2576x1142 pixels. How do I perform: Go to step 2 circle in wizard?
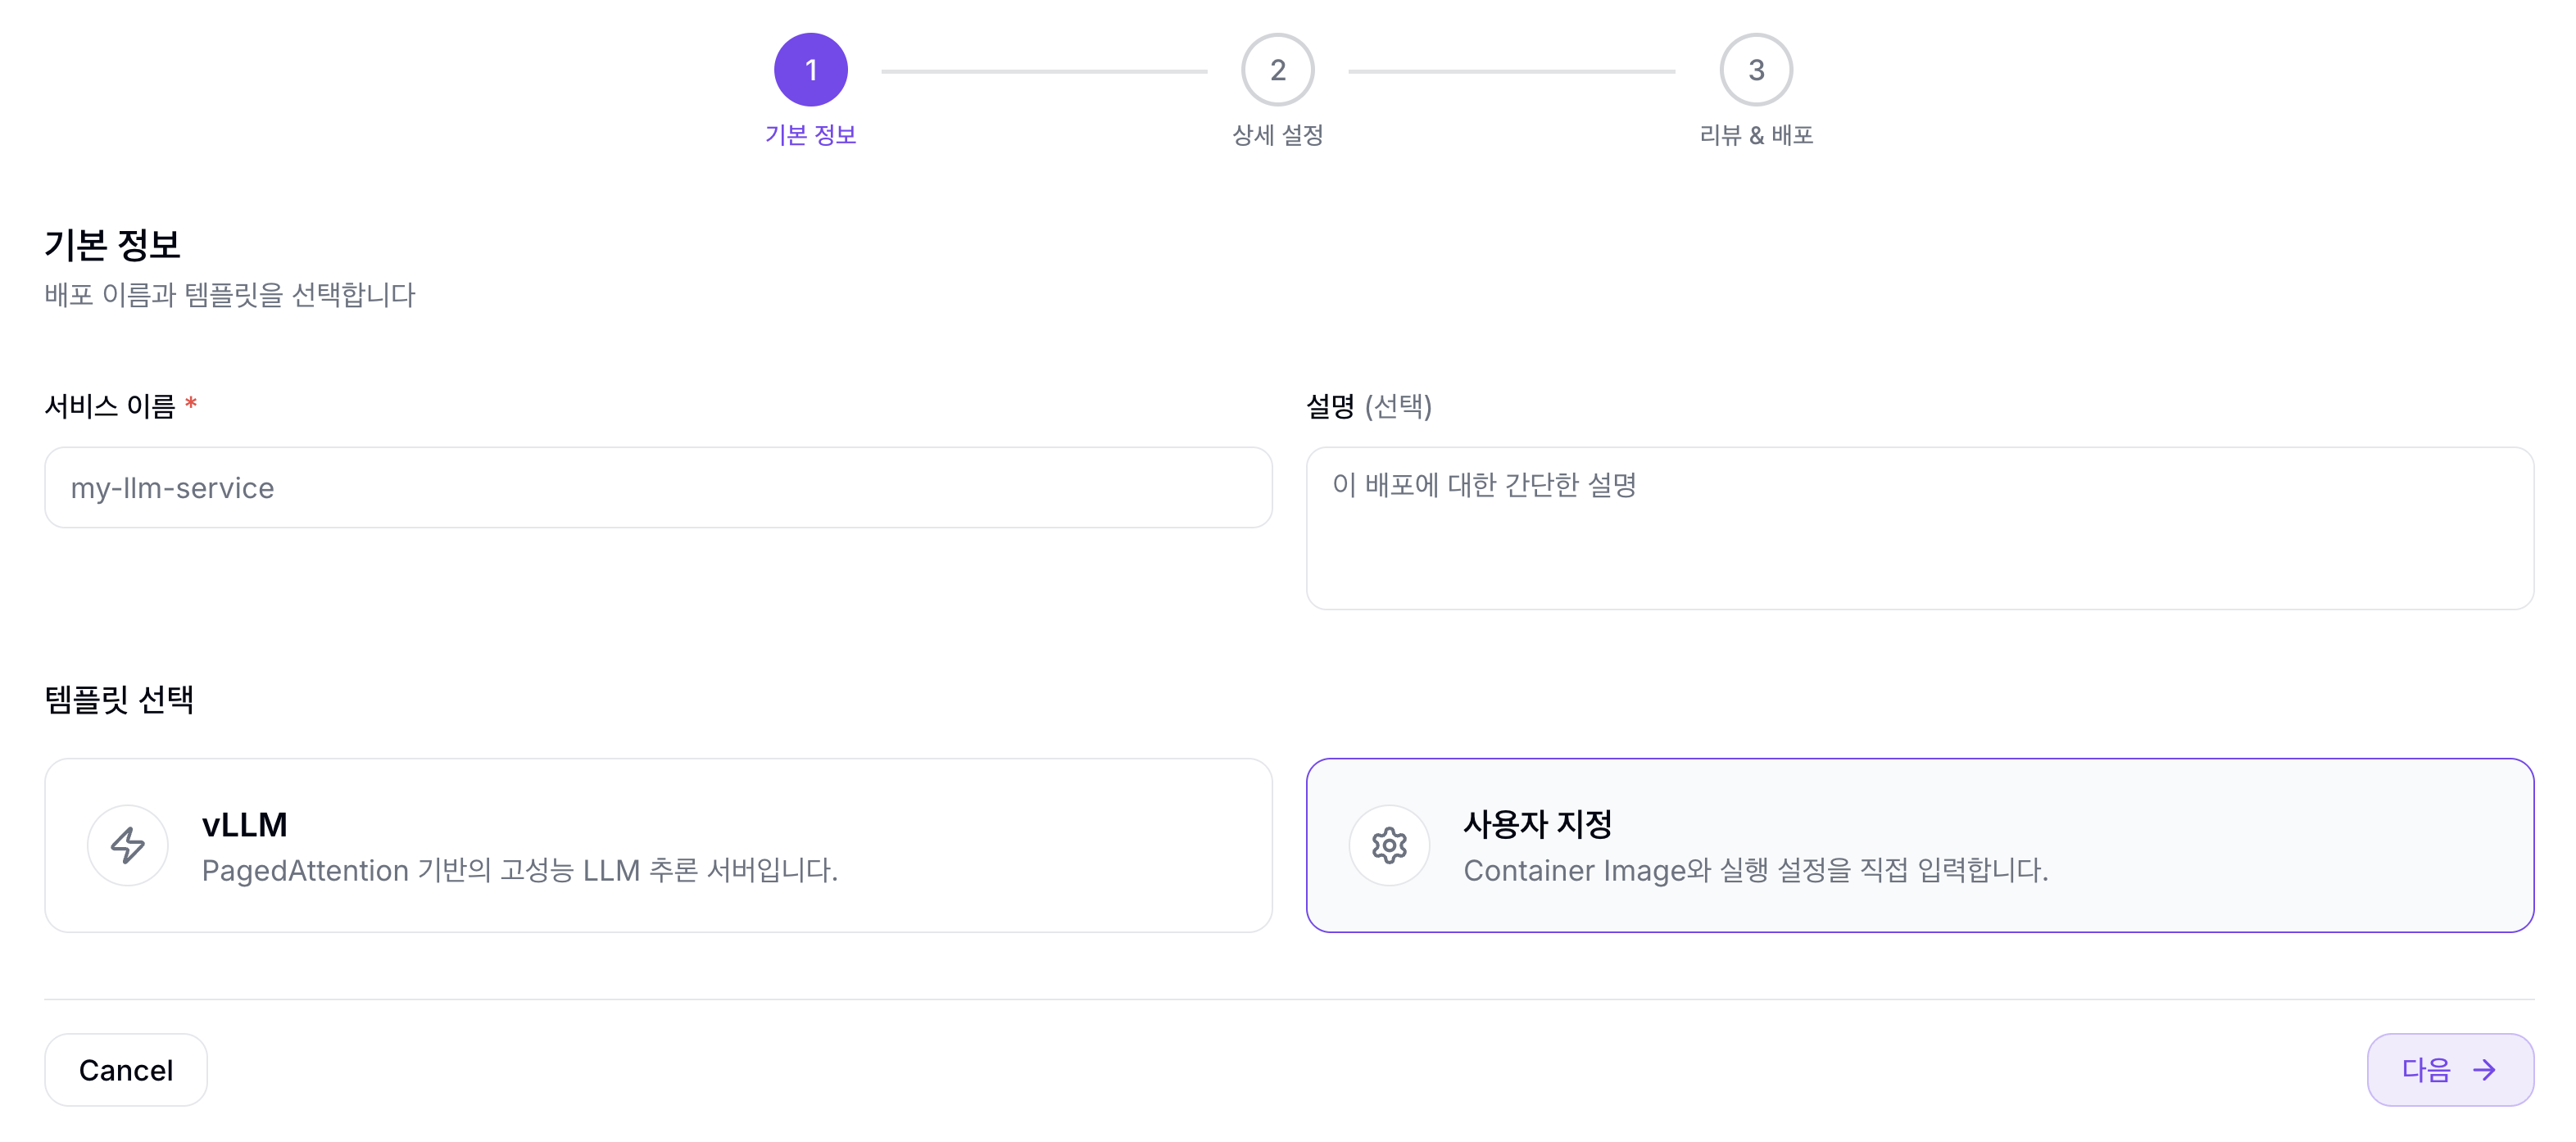[x=1277, y=69]
